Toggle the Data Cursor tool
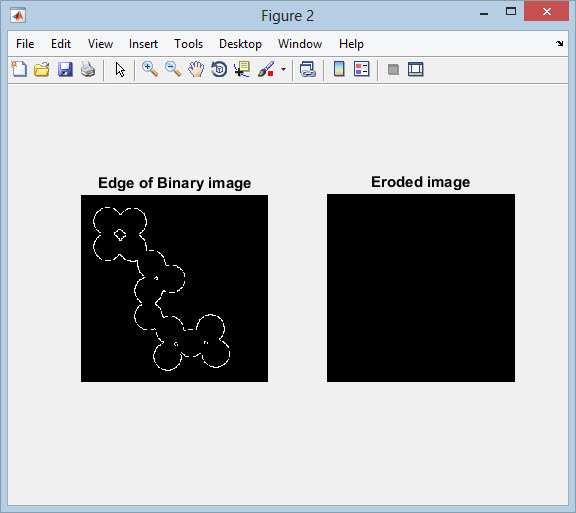The width and height of the screenshot is (576, 513). pos(242,69)
